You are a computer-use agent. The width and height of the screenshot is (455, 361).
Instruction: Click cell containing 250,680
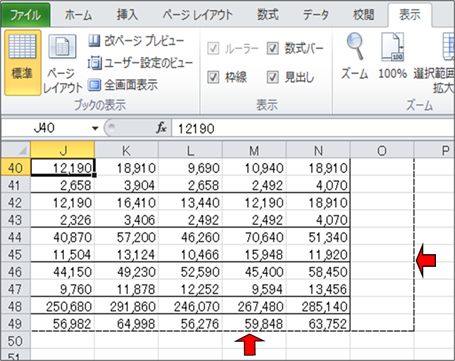[x=63, y=306]
